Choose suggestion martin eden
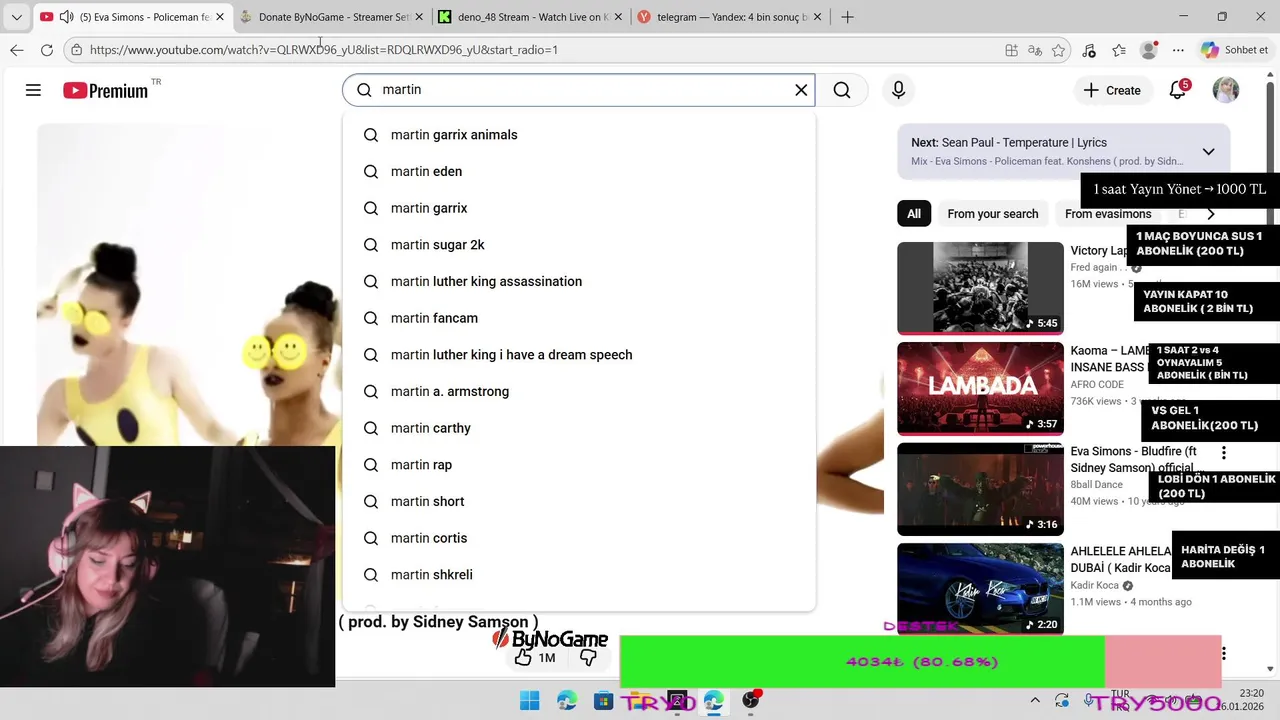 tap(579, 172)
